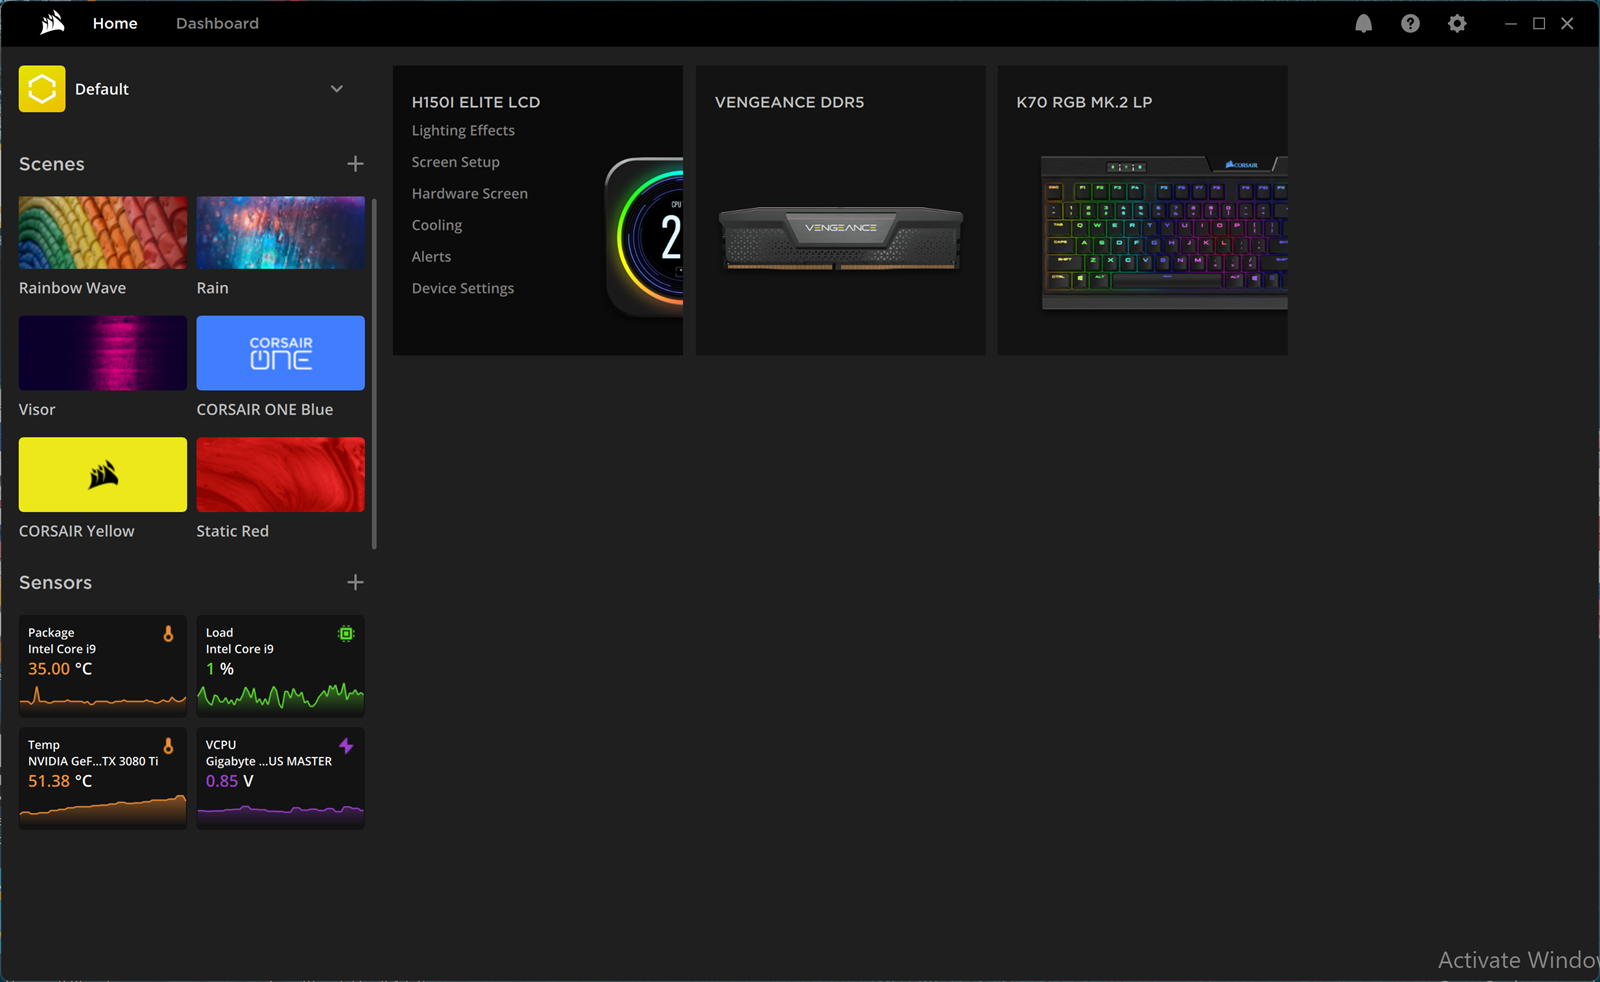Open the settings gear
This screenshot has height=982, width=1600.
click(1457, 23)
